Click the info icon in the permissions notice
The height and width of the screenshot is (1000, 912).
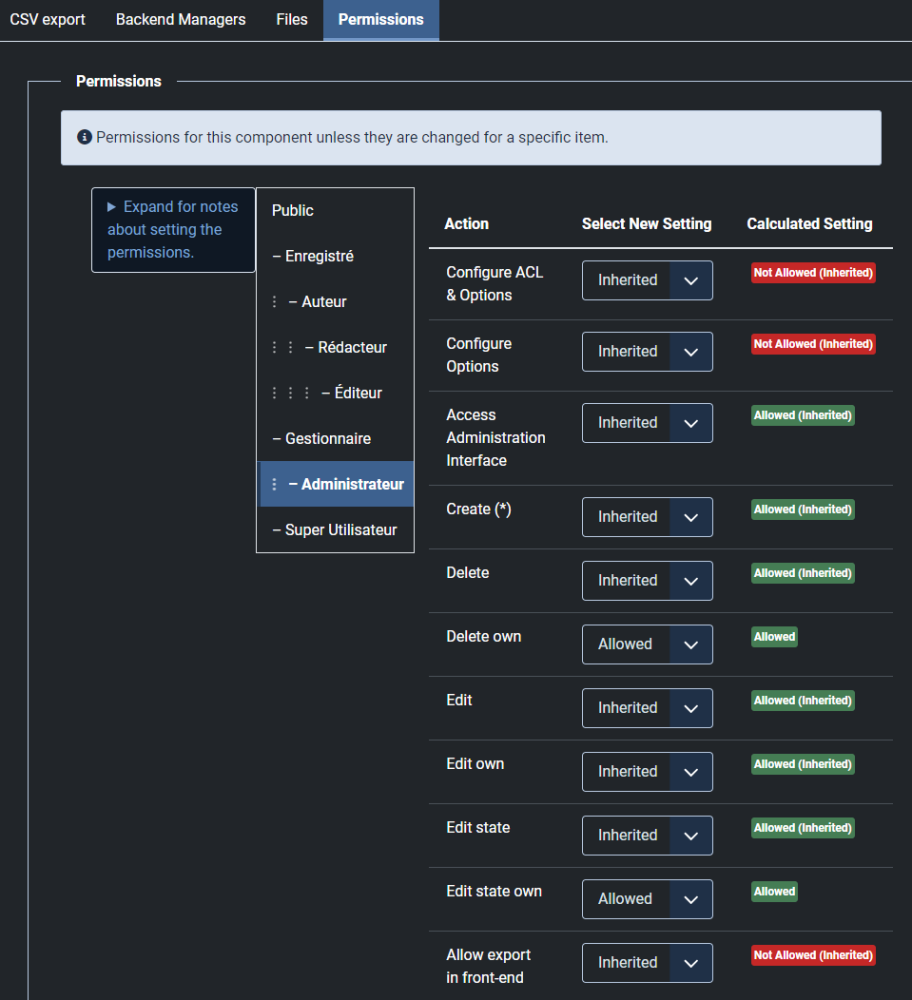click(x=85, y=137)
